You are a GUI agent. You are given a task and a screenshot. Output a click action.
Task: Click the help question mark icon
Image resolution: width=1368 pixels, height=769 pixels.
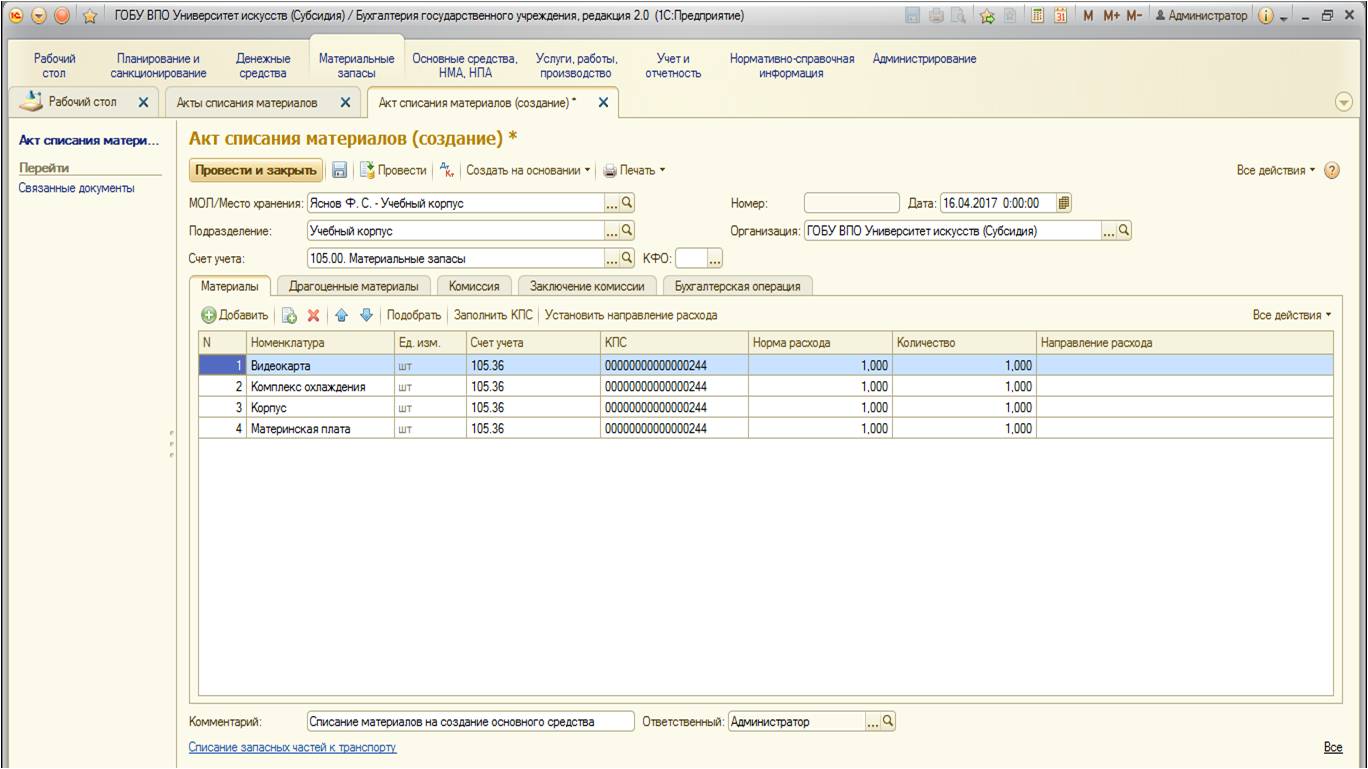1332,170
